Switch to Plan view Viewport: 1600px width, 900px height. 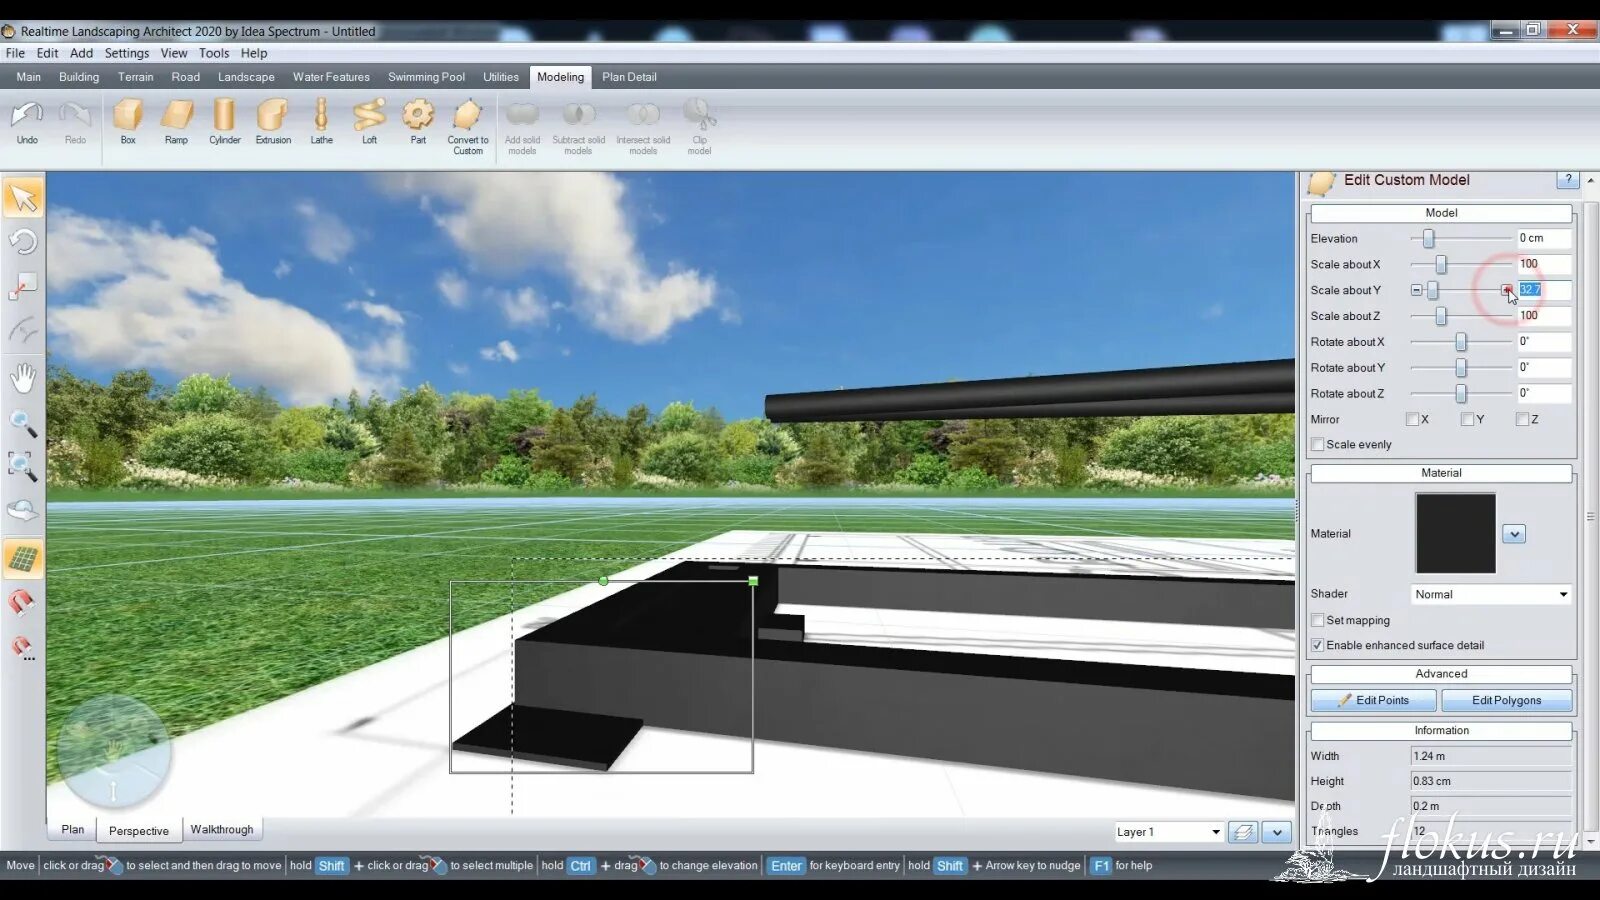pos(73,829)
